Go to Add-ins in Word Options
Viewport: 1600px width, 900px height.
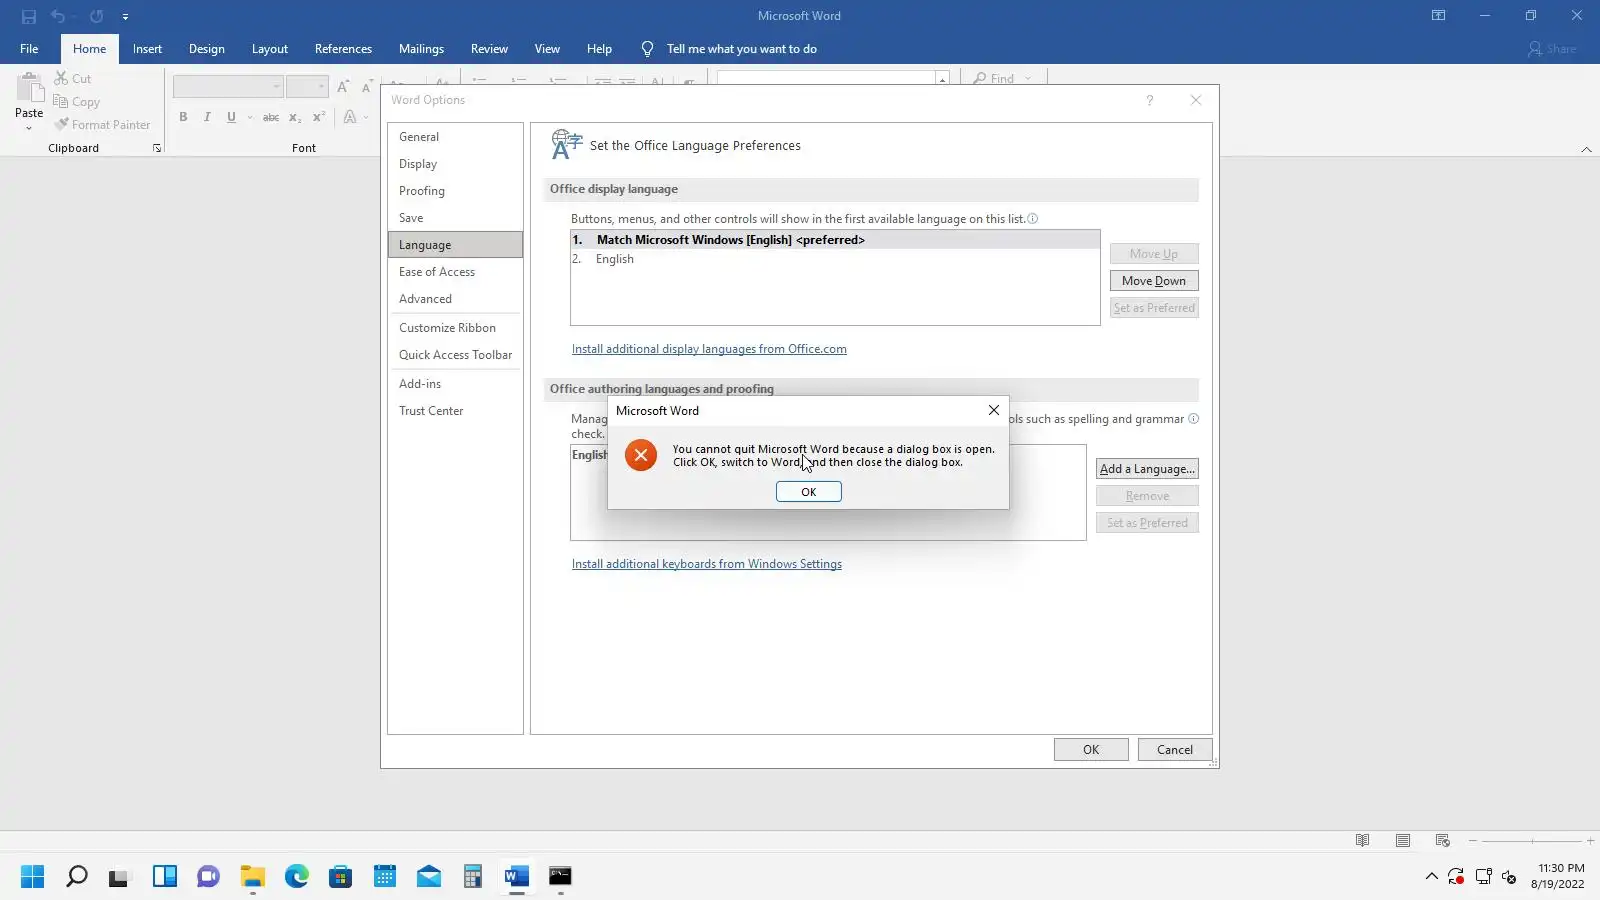tap(455, 384)
